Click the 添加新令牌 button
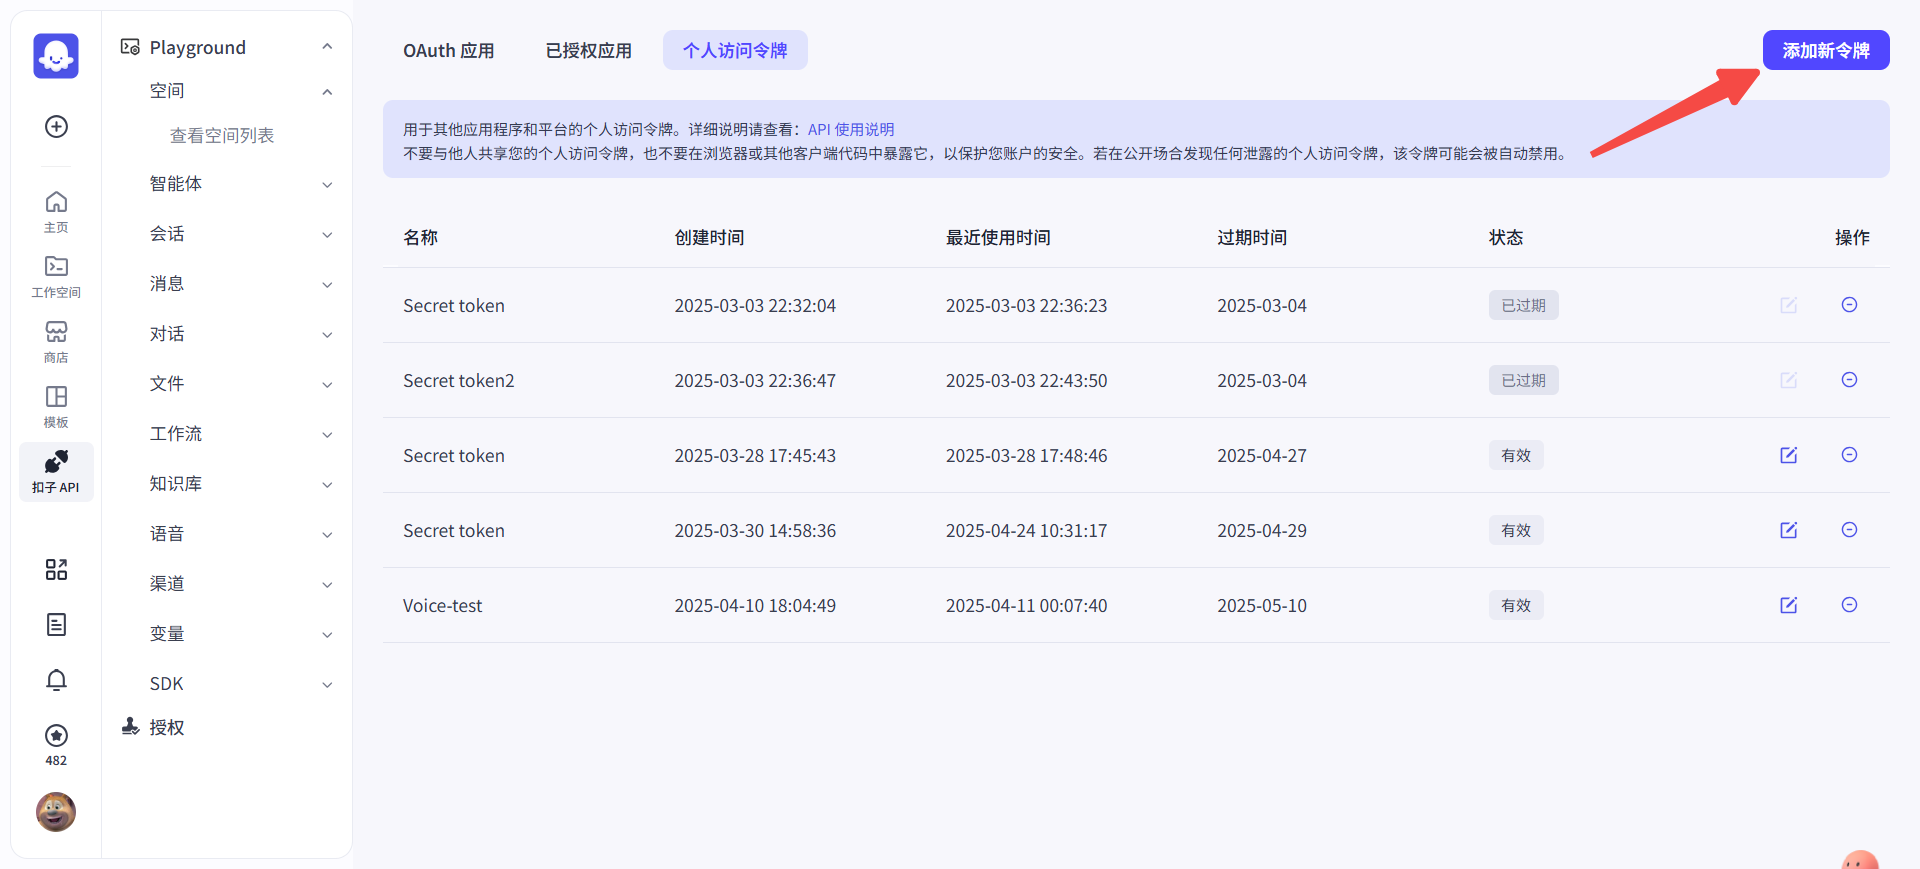This screenshot has height=869, width=1920. pyautogui.click(x=1826, y=50)
